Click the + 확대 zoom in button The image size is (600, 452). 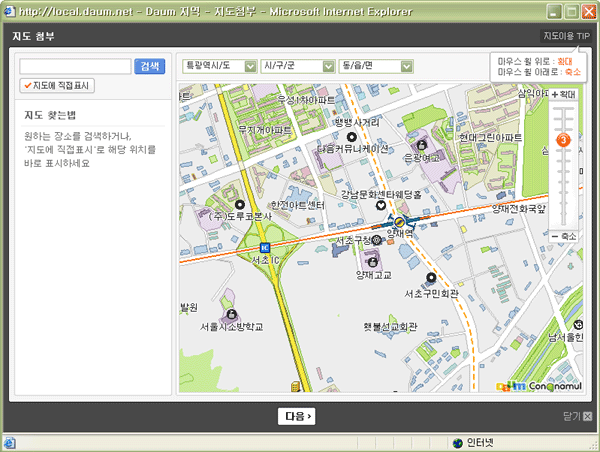[x=563, y=95]
